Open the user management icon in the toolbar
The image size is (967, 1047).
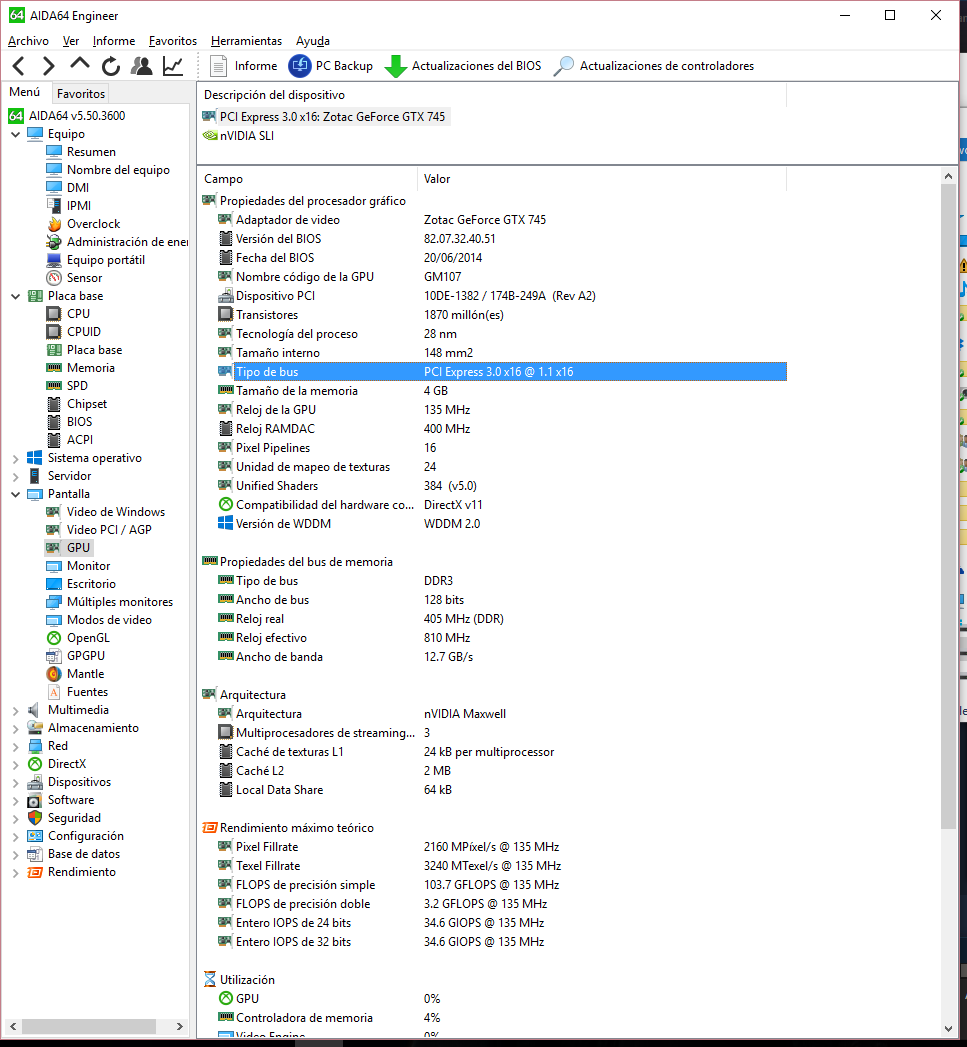pyautogui.click(x=142, y=66)
